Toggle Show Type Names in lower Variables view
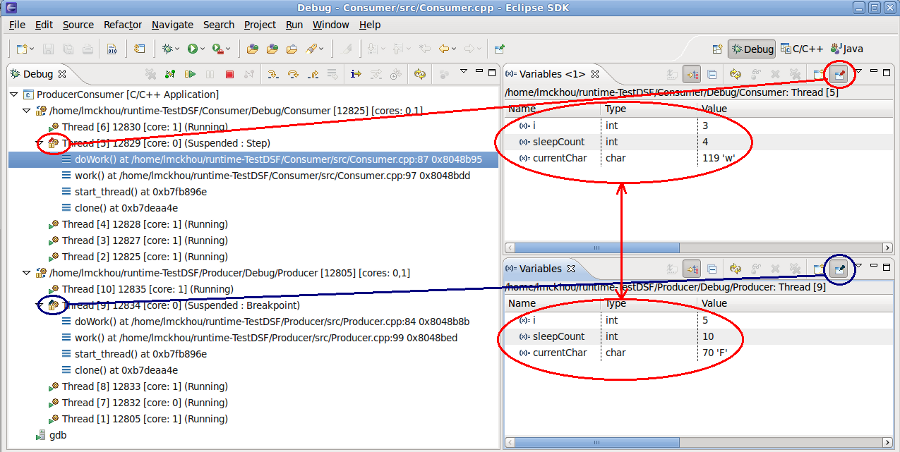Image resolution: width=900 pixels, height=452 pixels. (672, 268)
